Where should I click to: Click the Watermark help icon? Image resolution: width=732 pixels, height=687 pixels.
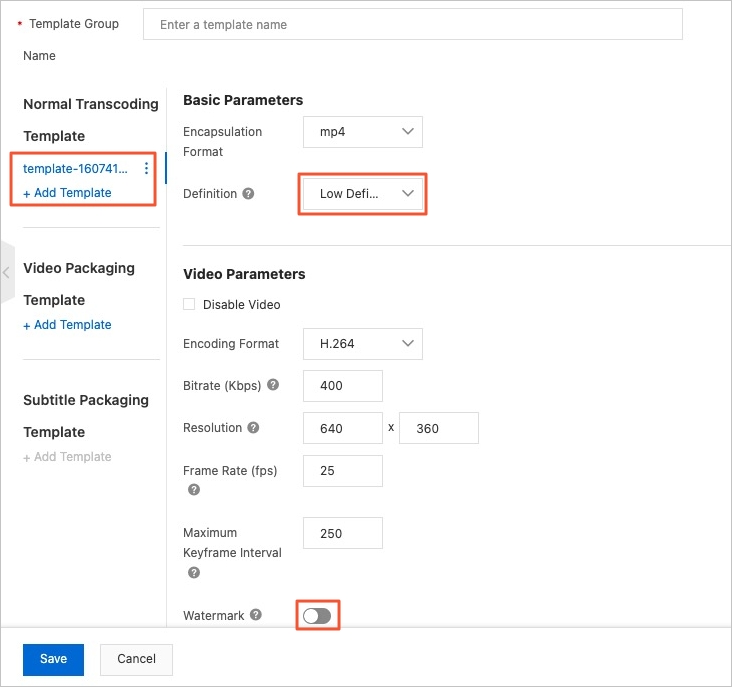(256, 615)
